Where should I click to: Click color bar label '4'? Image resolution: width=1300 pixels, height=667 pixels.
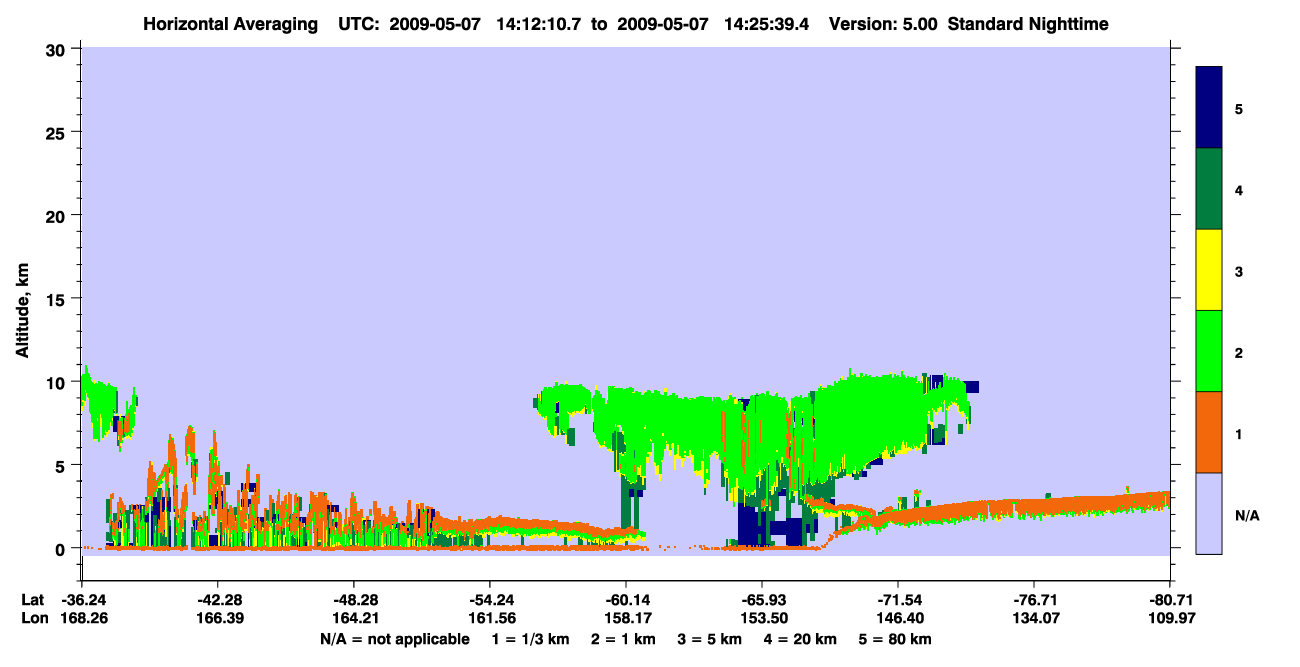[x=1239, y=190]
